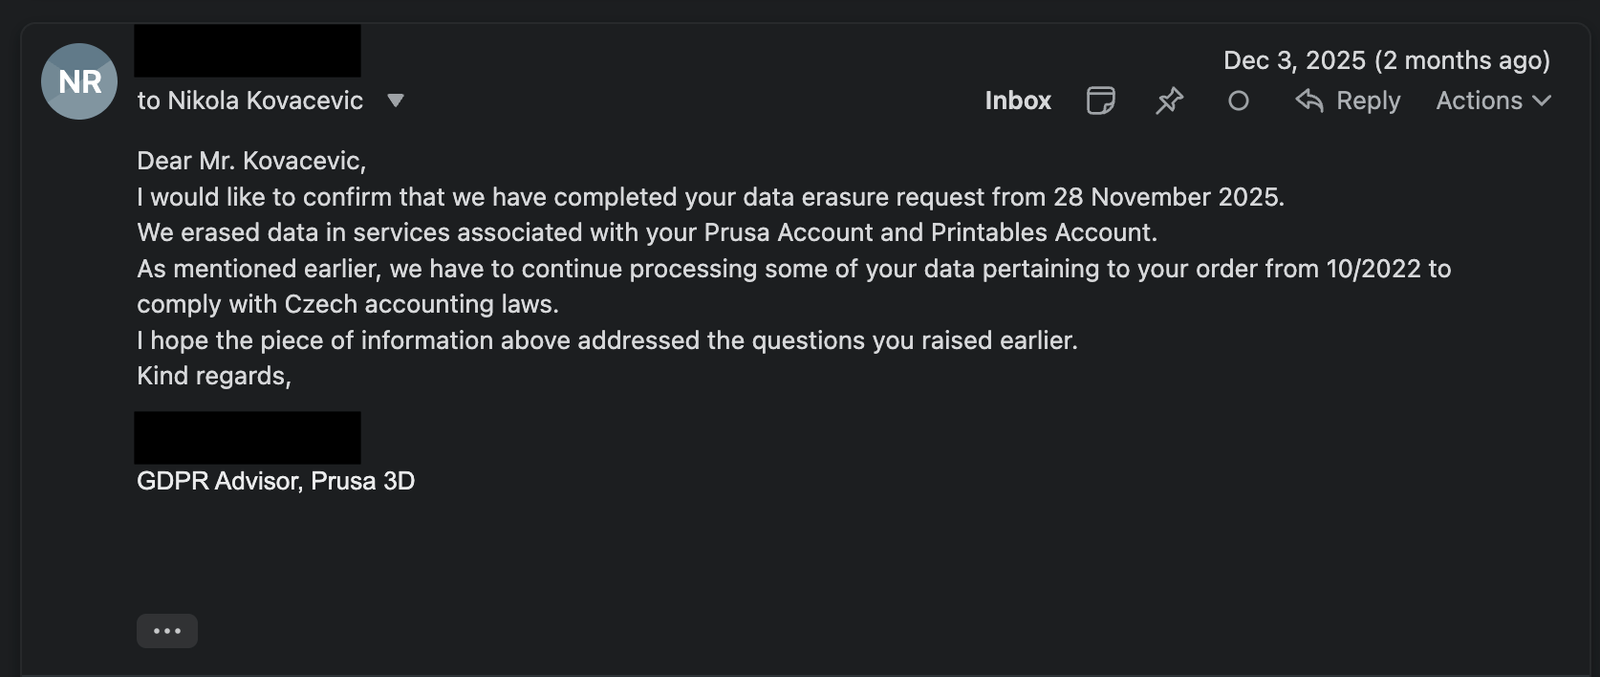Click the Reply text label
This screenshot has width=1600, height=677.
(1368, 100)
